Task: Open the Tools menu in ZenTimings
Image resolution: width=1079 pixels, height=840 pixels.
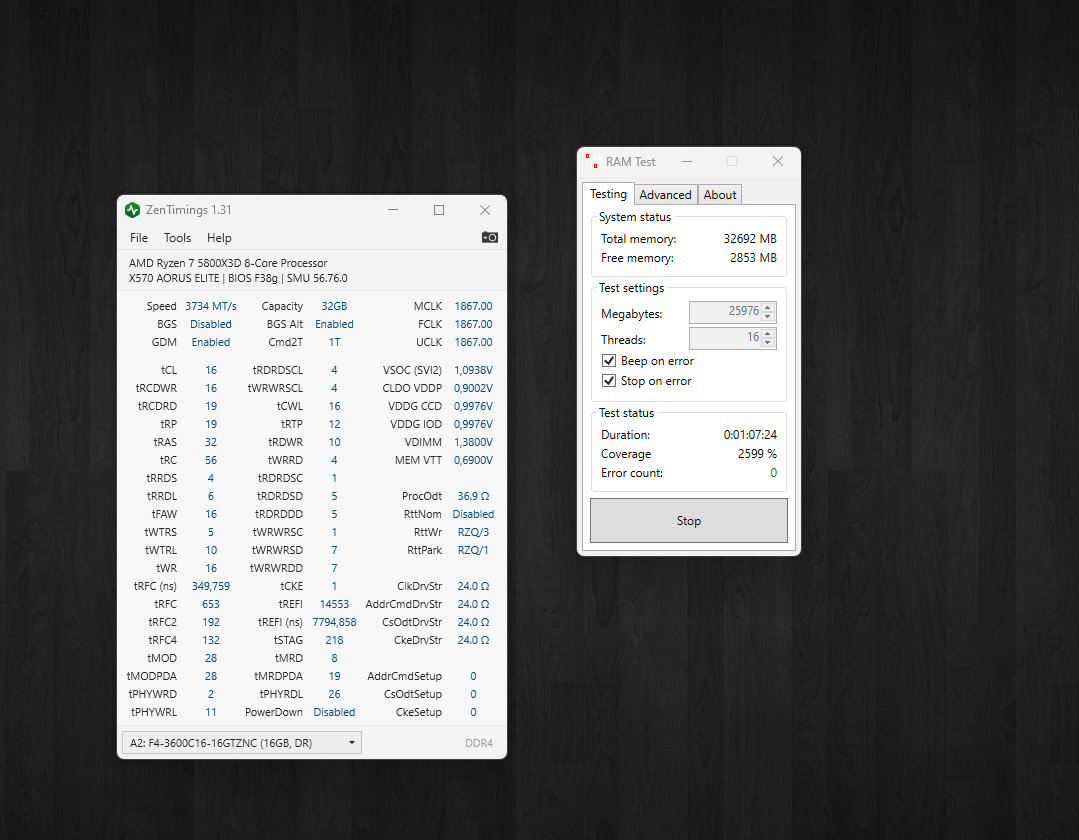Action: 178,237
